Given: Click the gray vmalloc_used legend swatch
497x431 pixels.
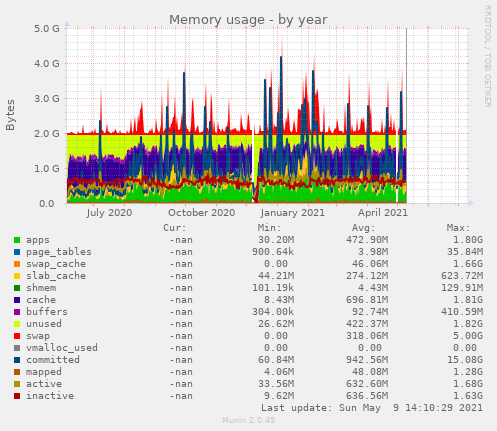Looking at the screenshot, I should pos(17,348).
